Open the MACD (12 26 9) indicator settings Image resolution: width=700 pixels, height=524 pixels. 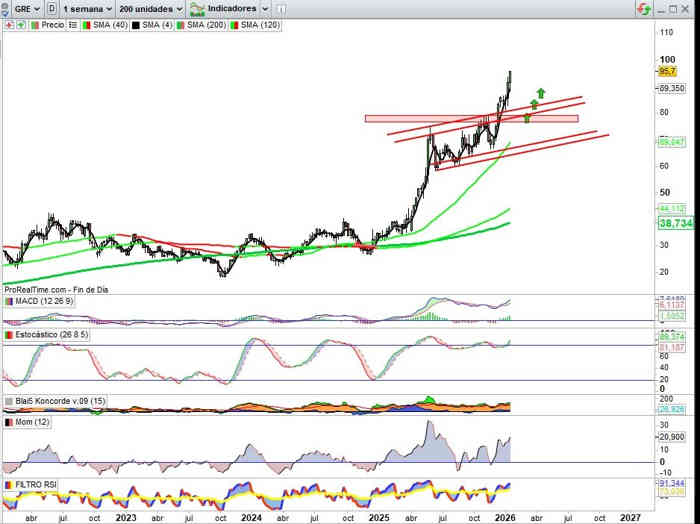[x=41, y=301]
